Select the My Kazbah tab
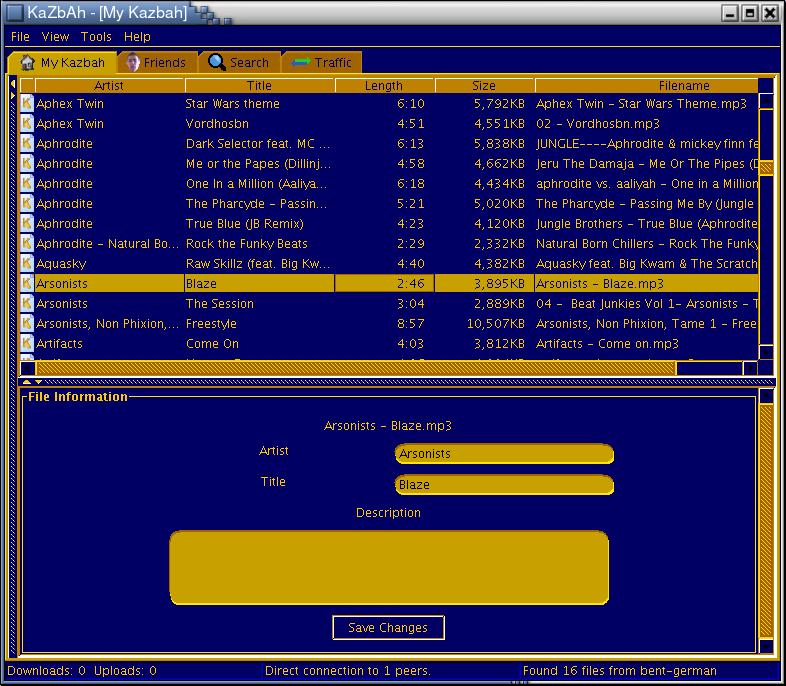Screen dimensions: 786x686 click(x=63, y=63)
